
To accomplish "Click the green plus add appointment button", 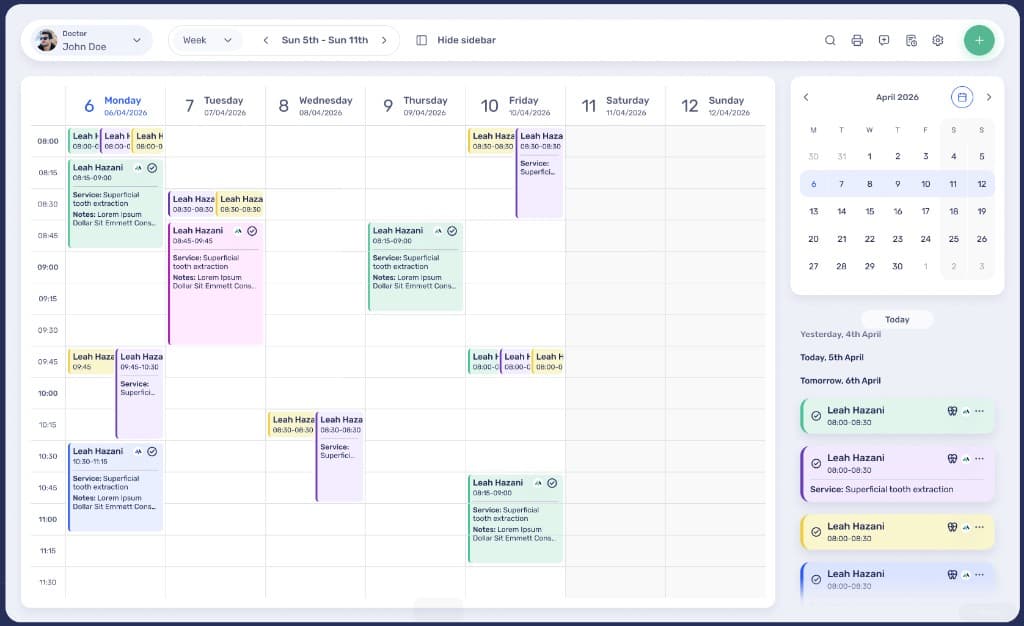I will click(979, 40).
